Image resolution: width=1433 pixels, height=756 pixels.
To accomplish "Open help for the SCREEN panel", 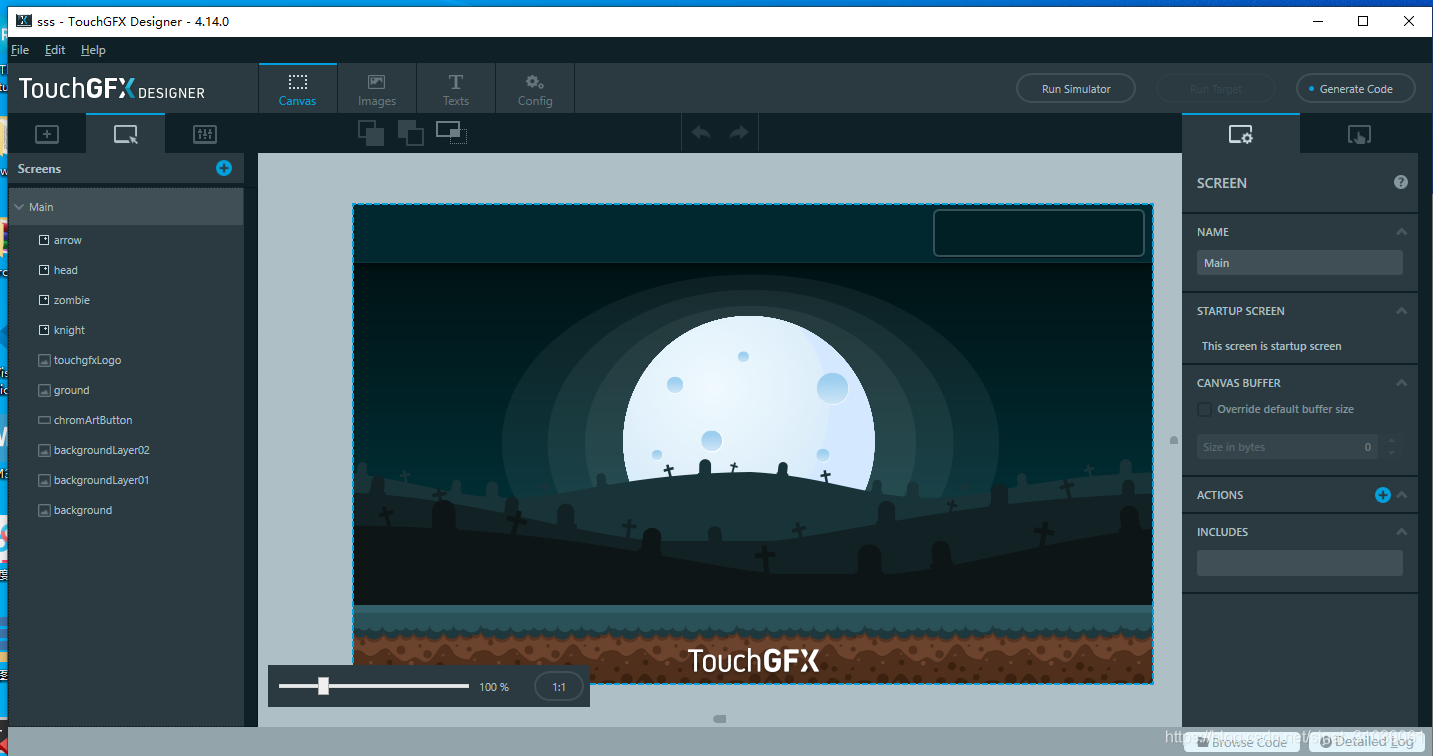I will pos(1401,182).
